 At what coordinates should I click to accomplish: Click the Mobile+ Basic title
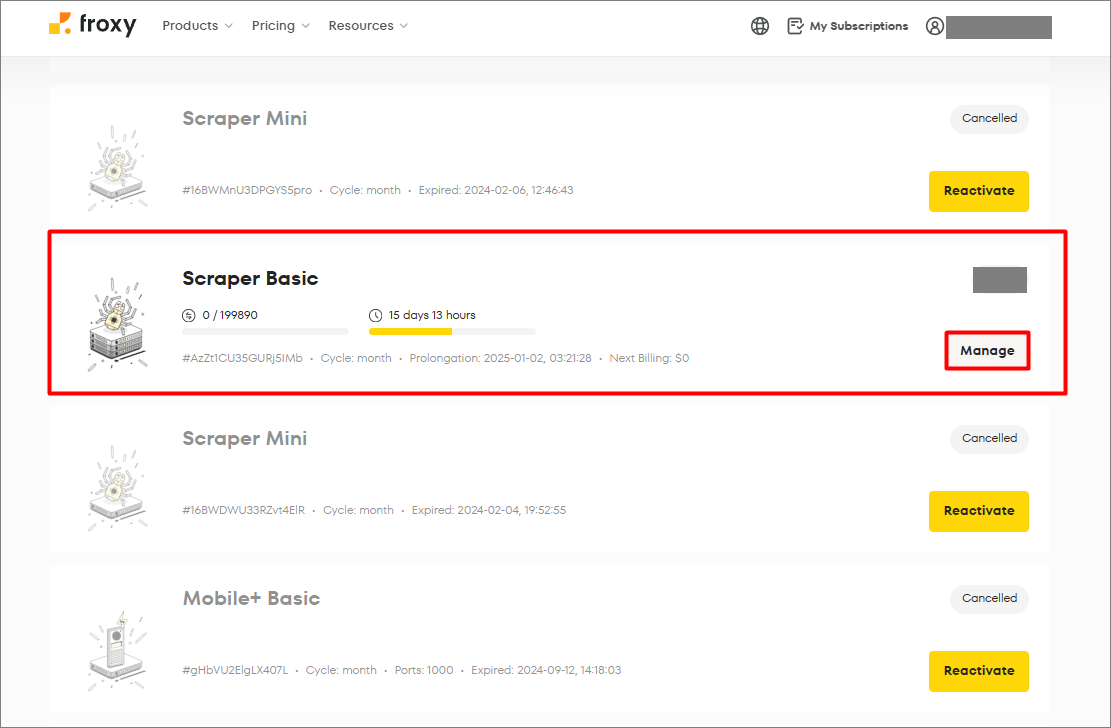(x=252, y=598)
